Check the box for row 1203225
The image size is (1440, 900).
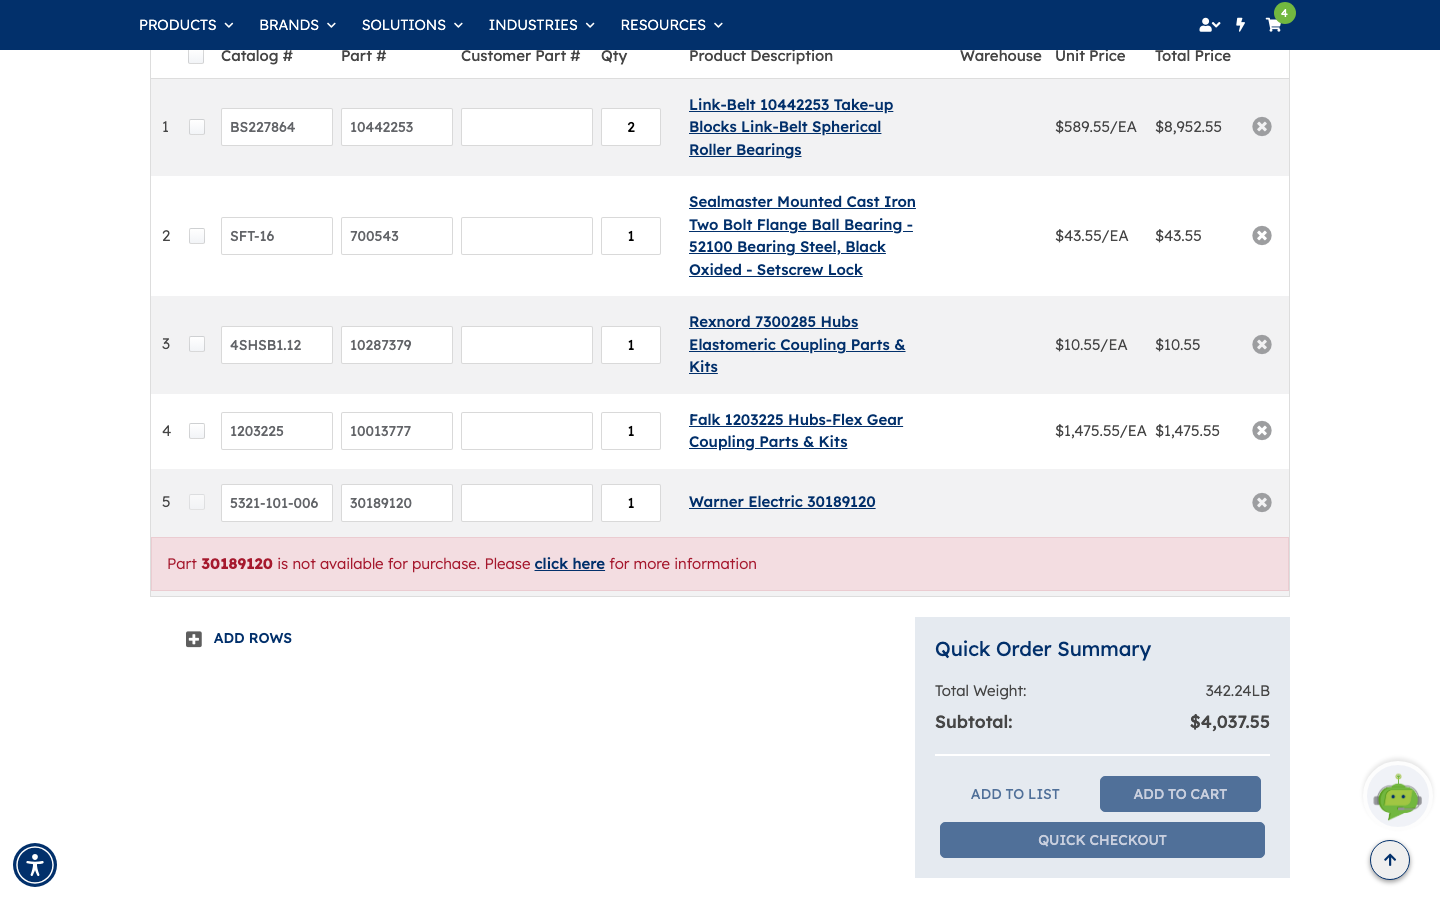point(197,431)
